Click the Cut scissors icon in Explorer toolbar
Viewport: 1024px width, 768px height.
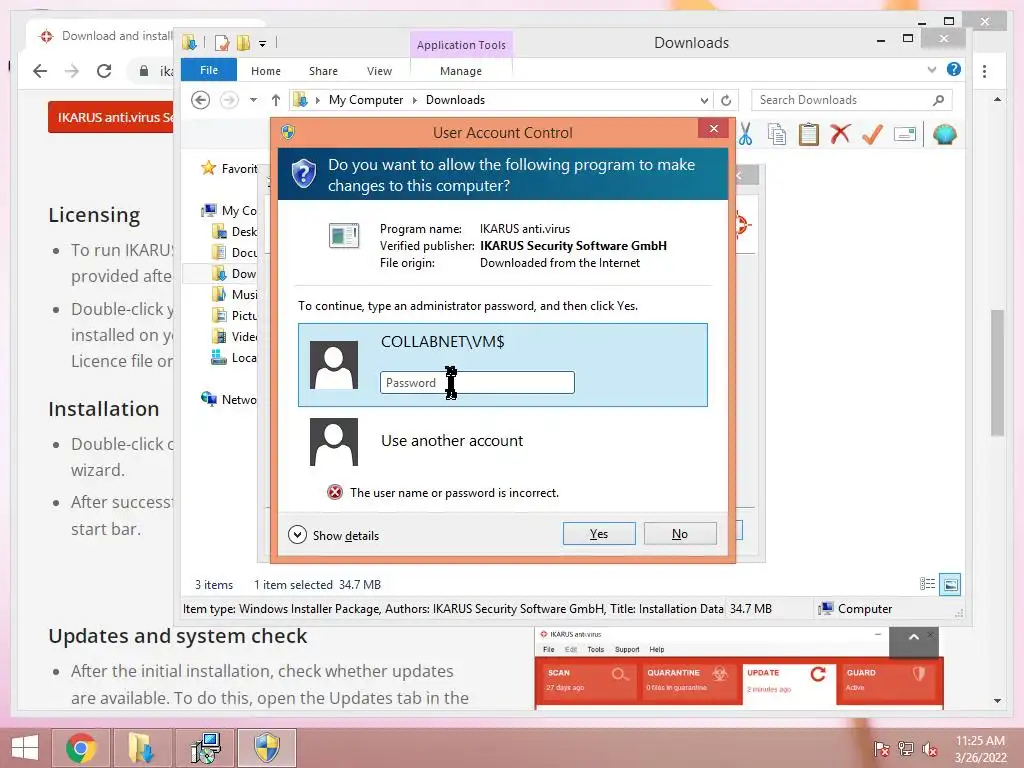coord(746,135)
